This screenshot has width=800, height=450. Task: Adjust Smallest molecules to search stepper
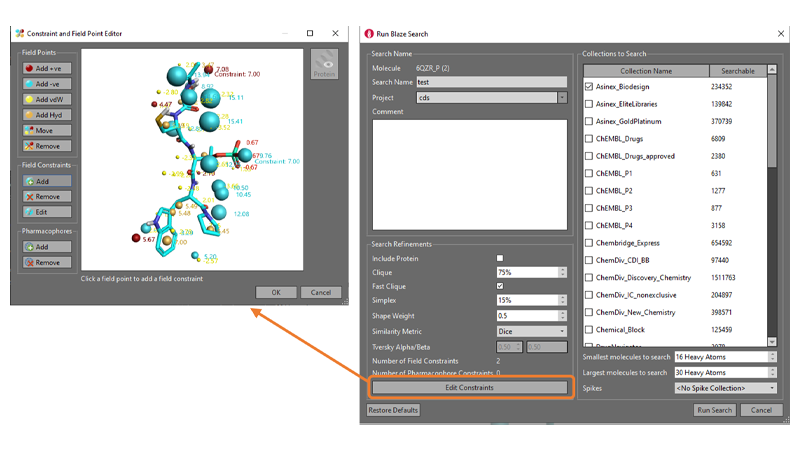pos(772,357)
